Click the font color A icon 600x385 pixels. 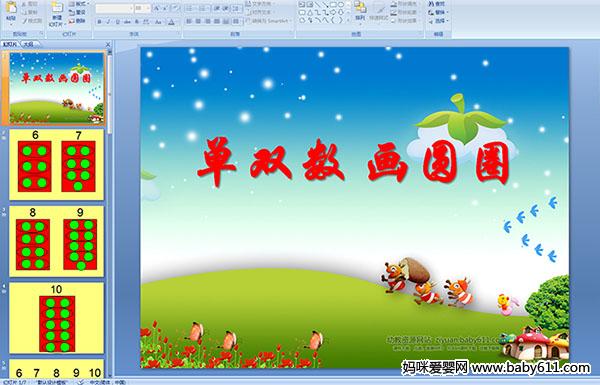pos(171,22)
